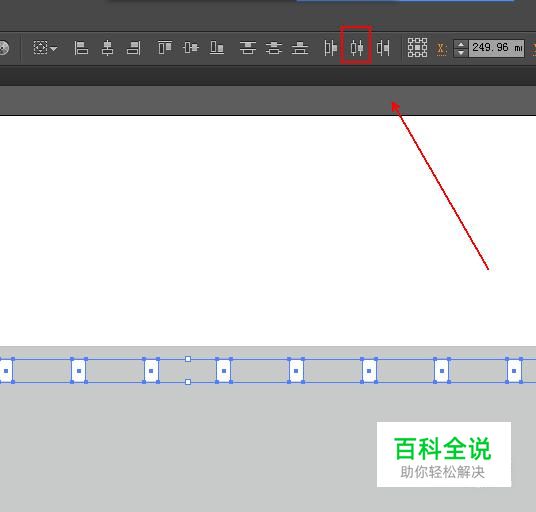The height and width of the screenshot is (512, 536).
Task: Click the X coordinate label
Action: [441, 49]
